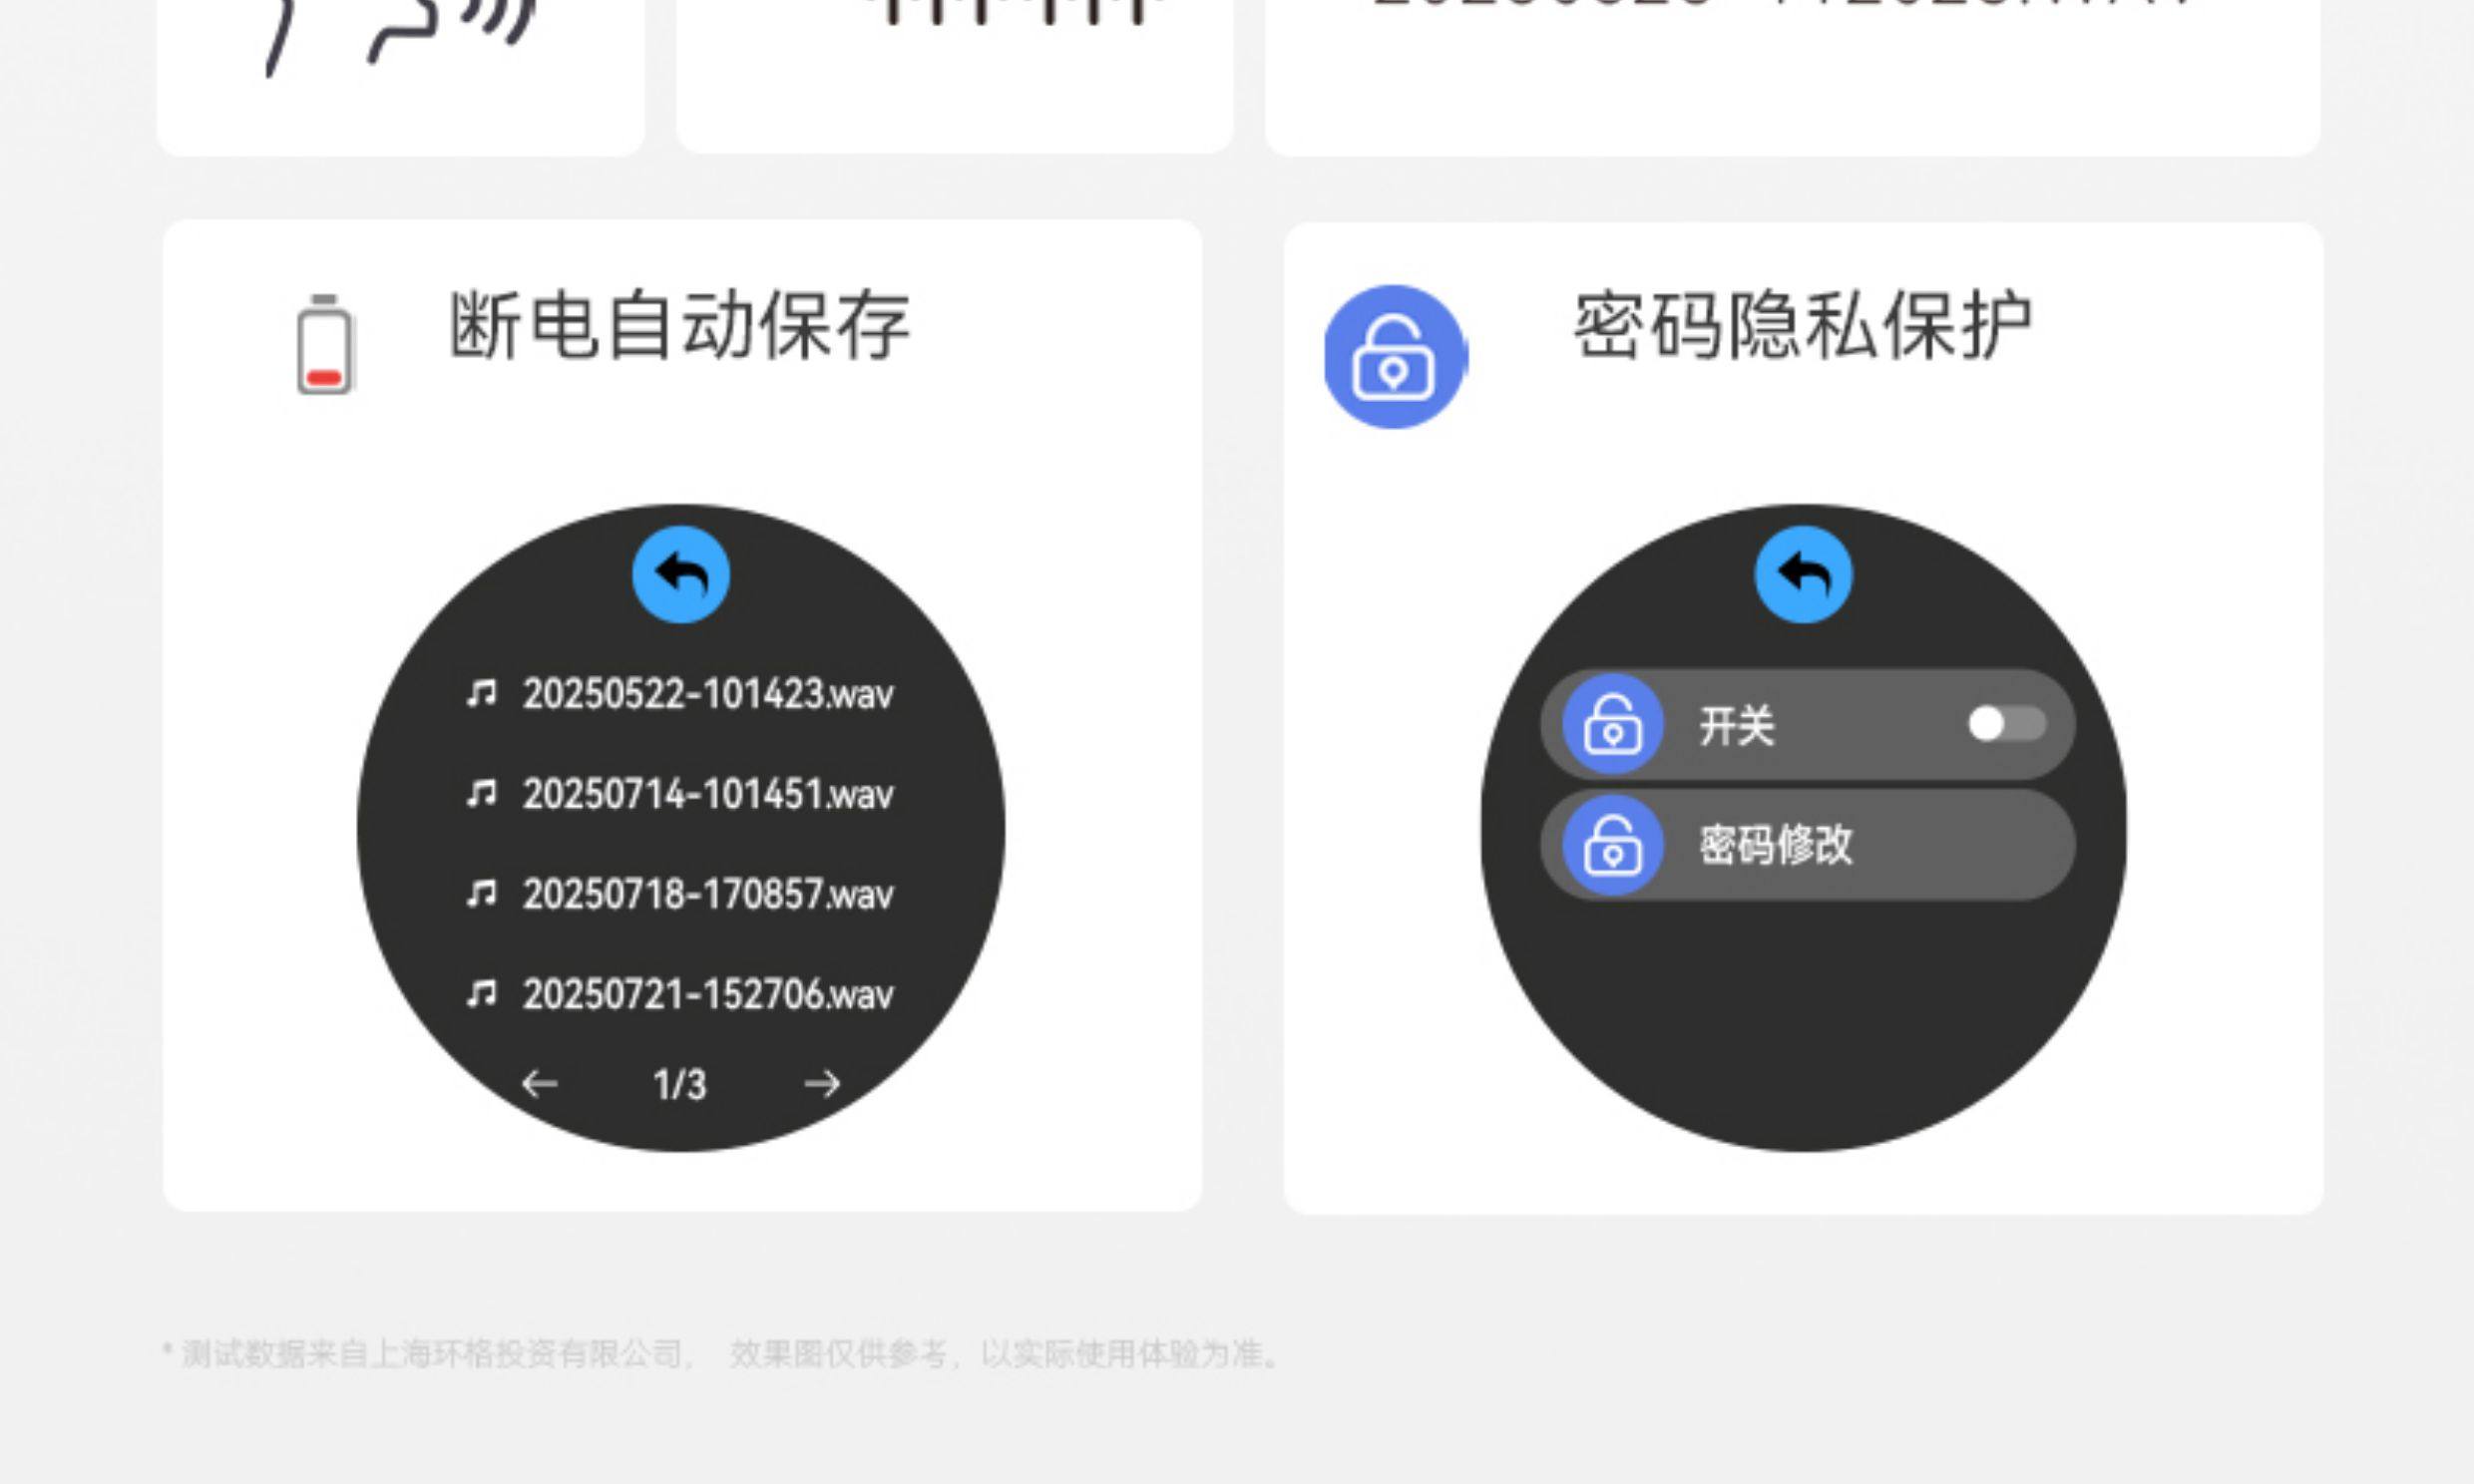Click music note icon of 20250721-152706.wav
The width and height of the screenshot is (2474, 1484).
tap(481, 993)
